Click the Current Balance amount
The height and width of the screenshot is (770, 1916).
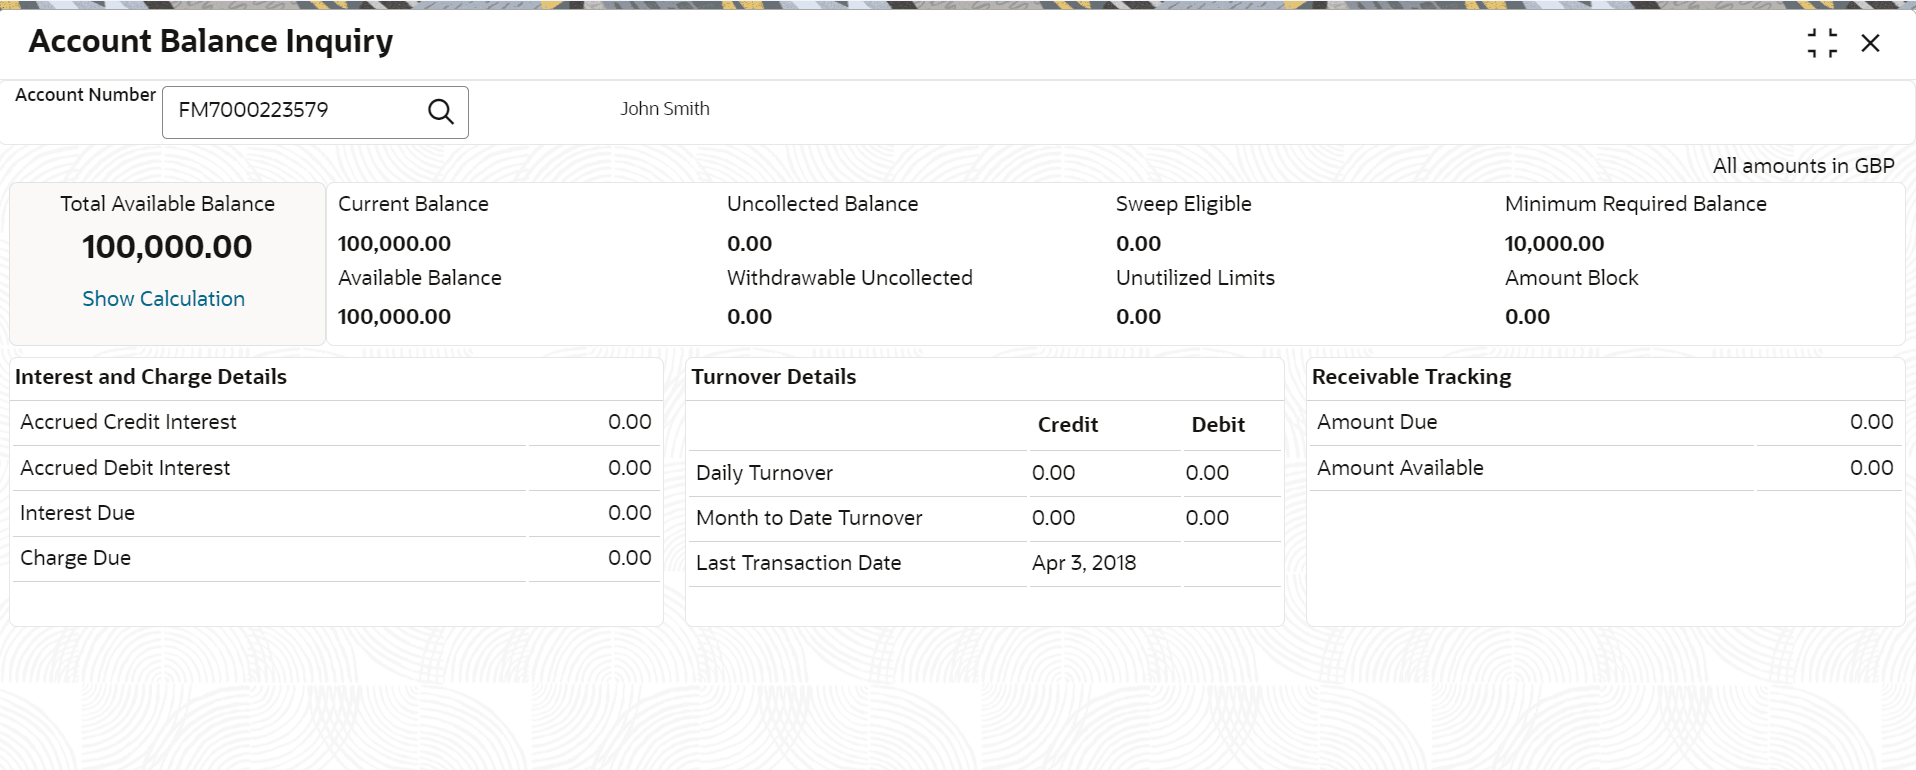tap(394, 244)
